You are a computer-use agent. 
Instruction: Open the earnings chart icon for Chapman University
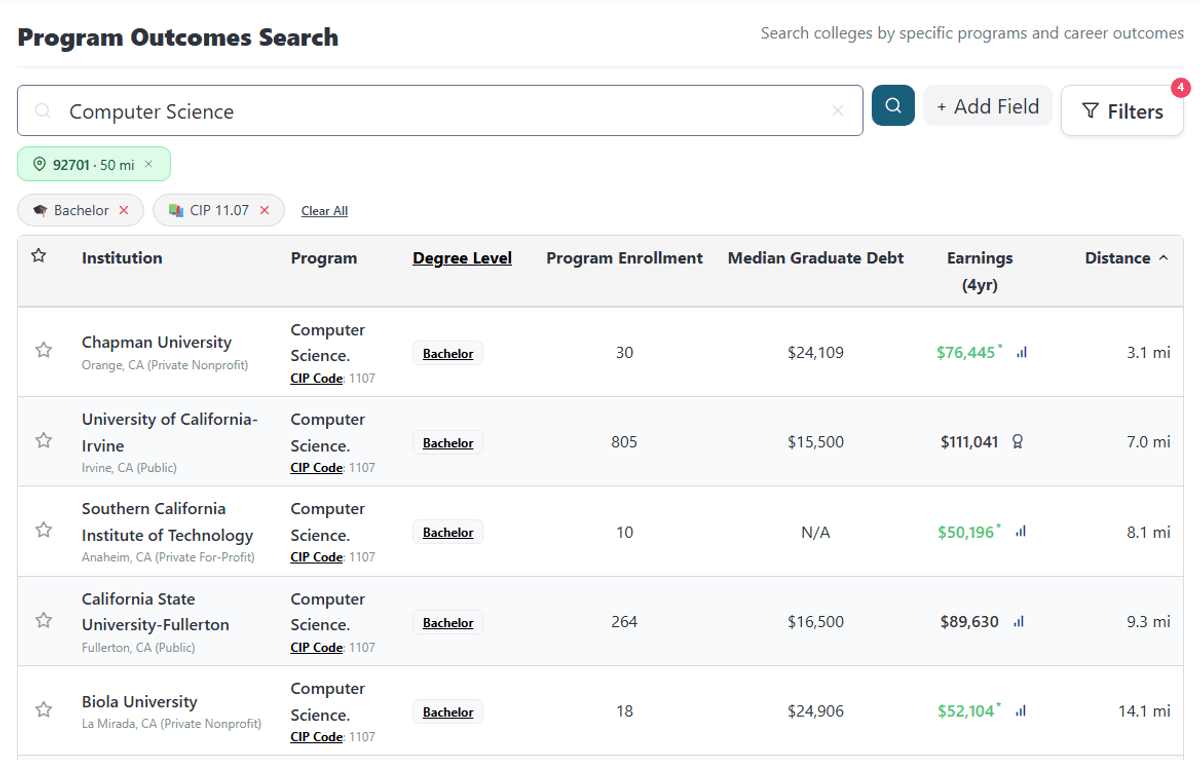(1021, 352)
